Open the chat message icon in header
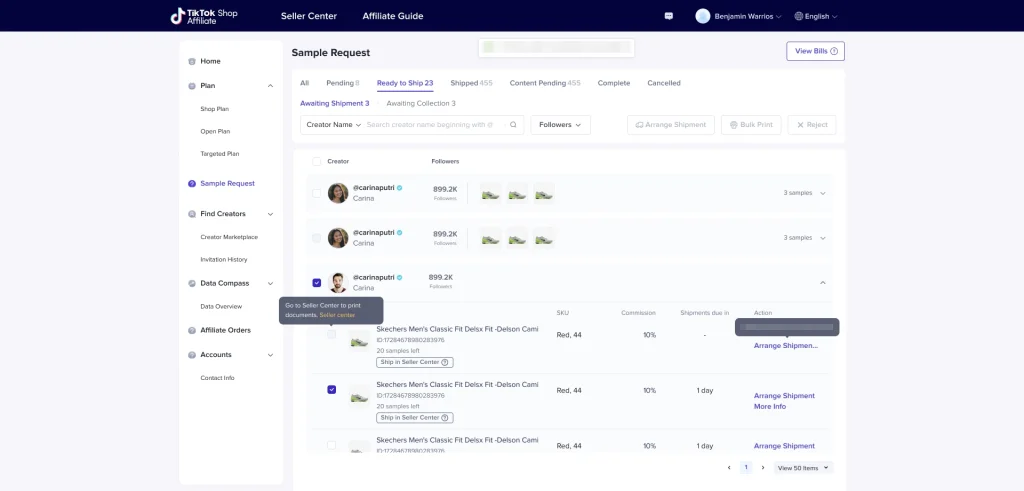The height and width of the screenshot is (491, 1024). click(669, 16)
